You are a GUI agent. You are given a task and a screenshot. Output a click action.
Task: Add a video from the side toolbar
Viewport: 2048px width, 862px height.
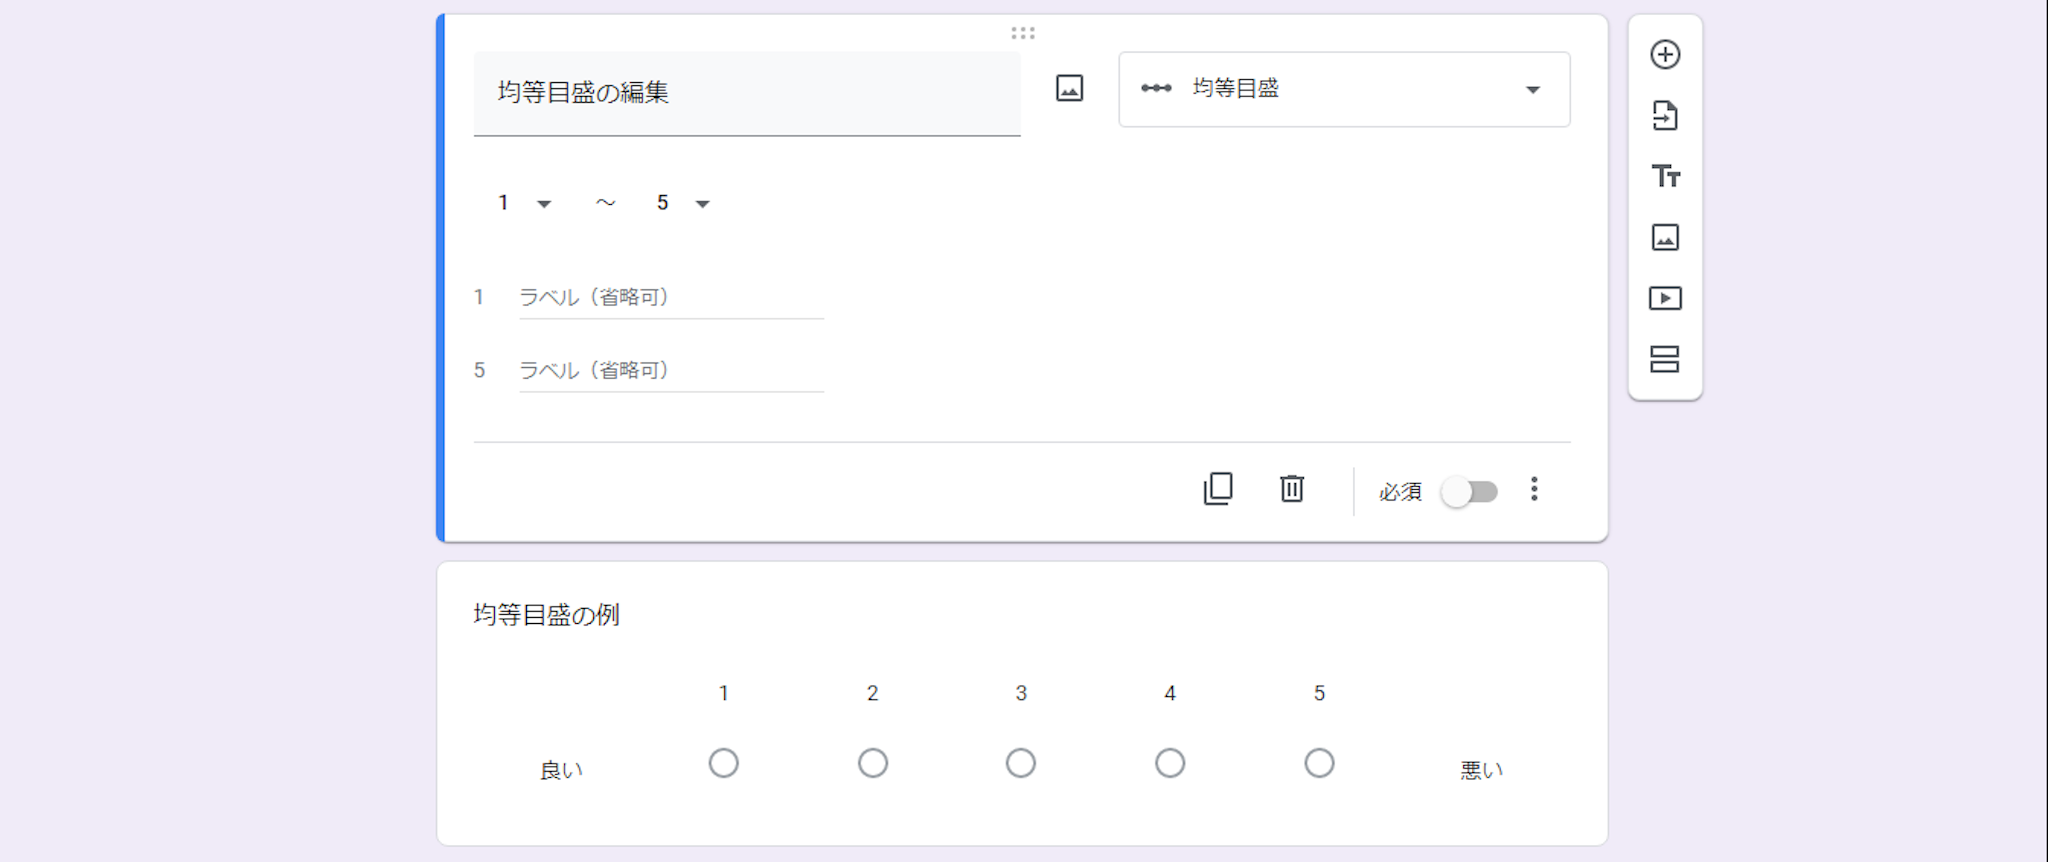coord(1665,298)
